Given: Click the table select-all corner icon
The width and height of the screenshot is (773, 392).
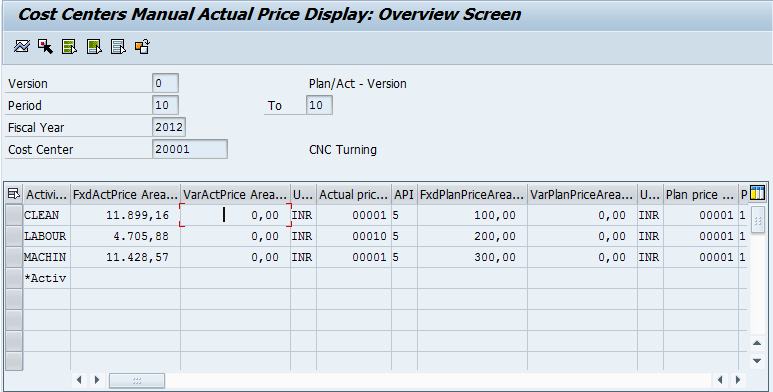Looking at the screenshot, I should (x=14, y=194).
